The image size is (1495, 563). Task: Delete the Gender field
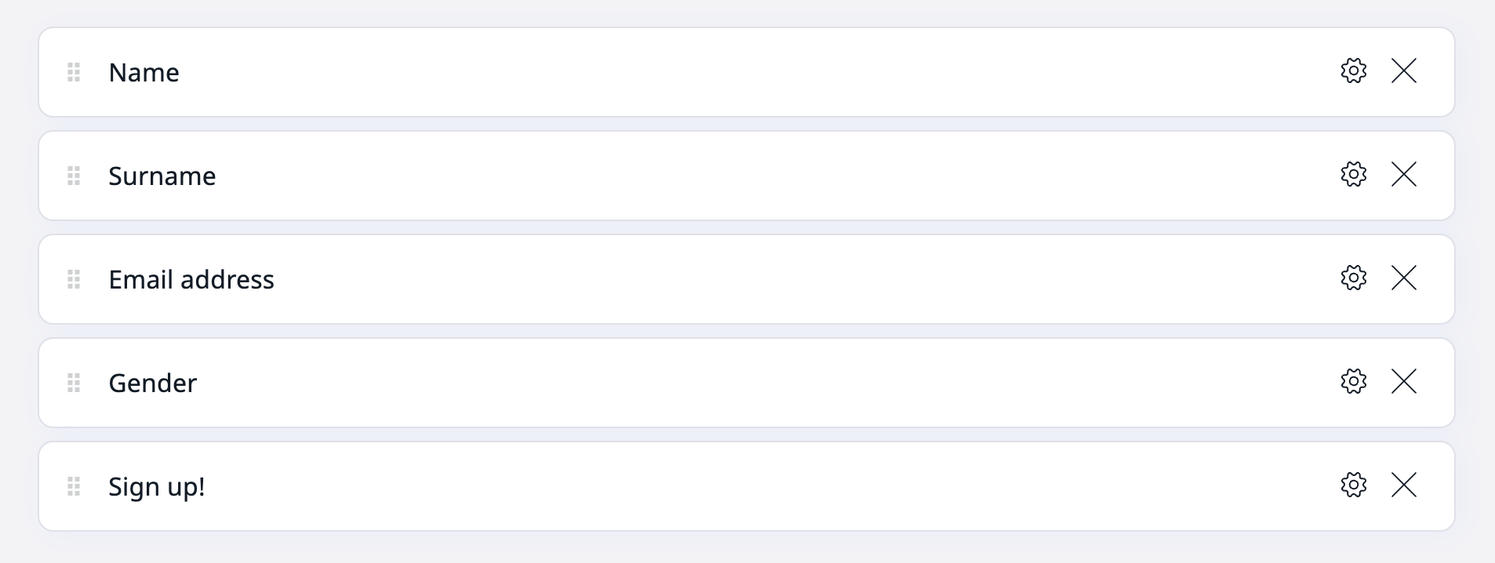(x=1404, y=382)
